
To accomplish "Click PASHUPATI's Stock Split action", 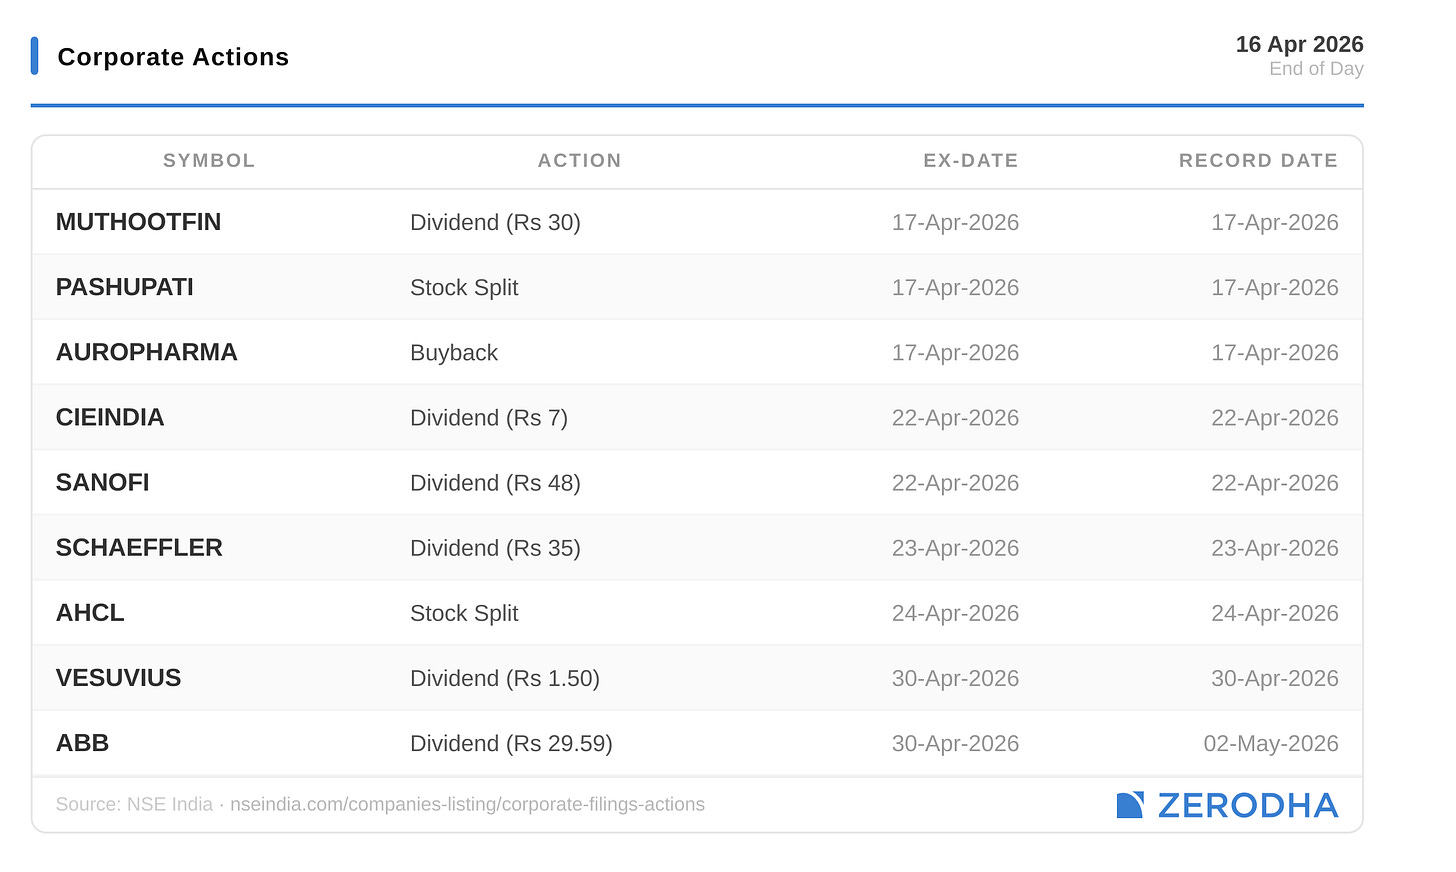I will 464,288.
